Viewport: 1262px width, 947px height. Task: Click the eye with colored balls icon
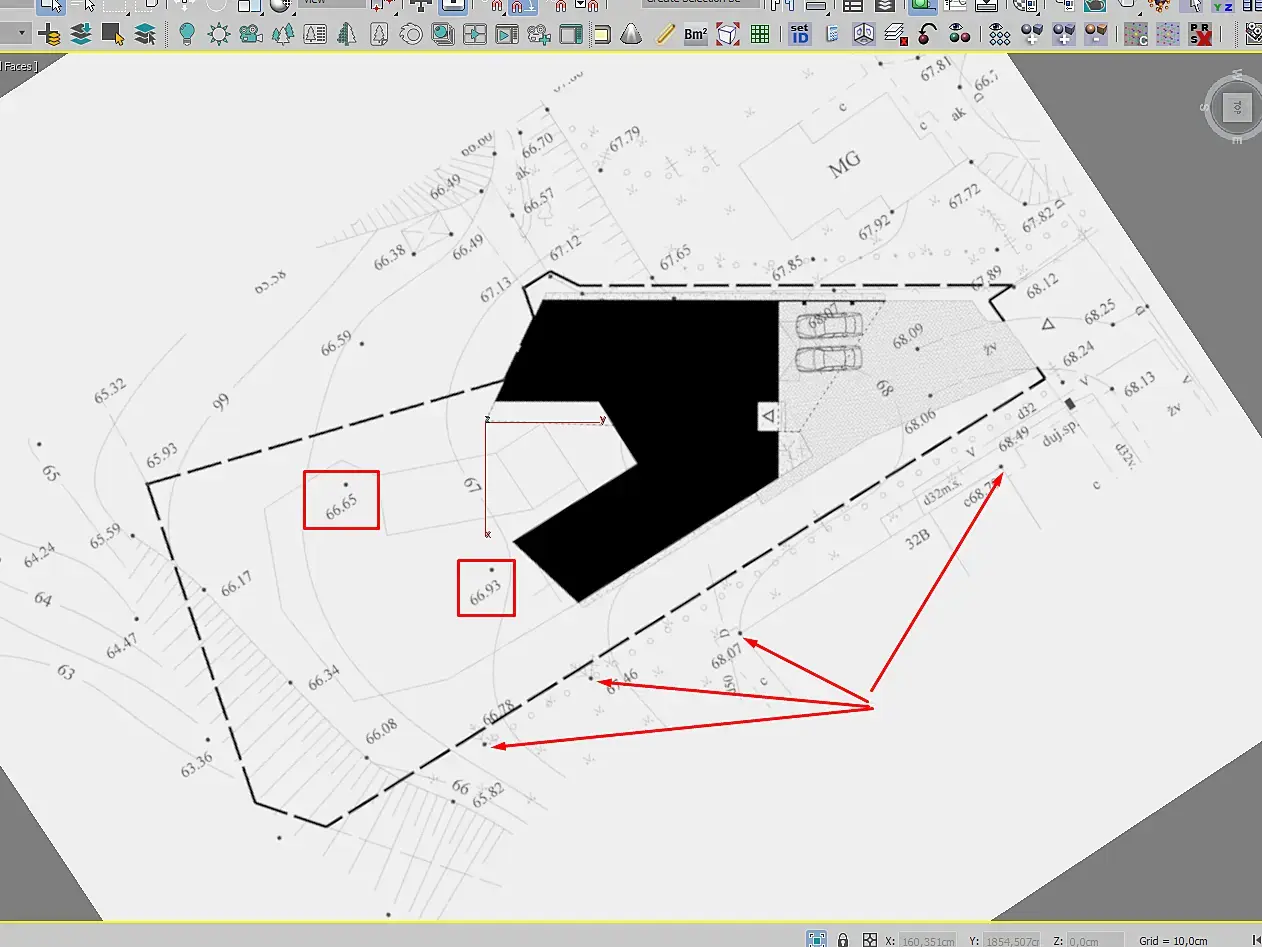tap(959, 36)
